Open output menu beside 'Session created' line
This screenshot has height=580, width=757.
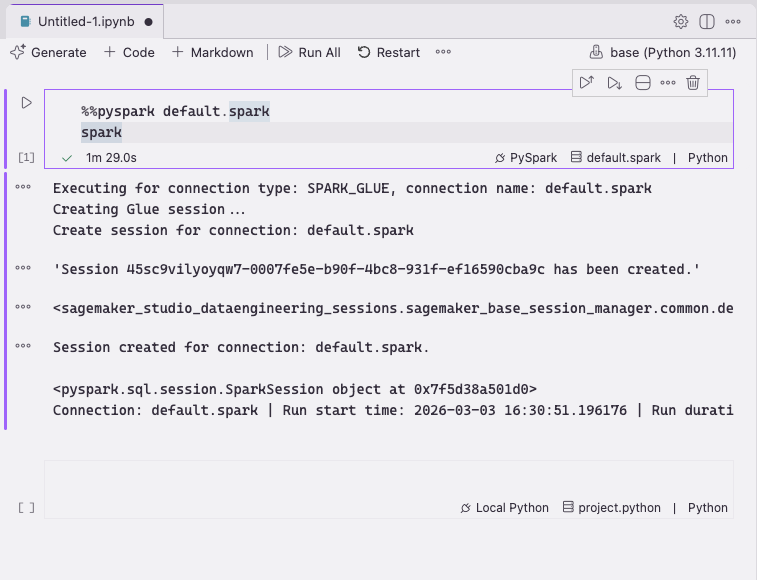[x=23, y=346]
